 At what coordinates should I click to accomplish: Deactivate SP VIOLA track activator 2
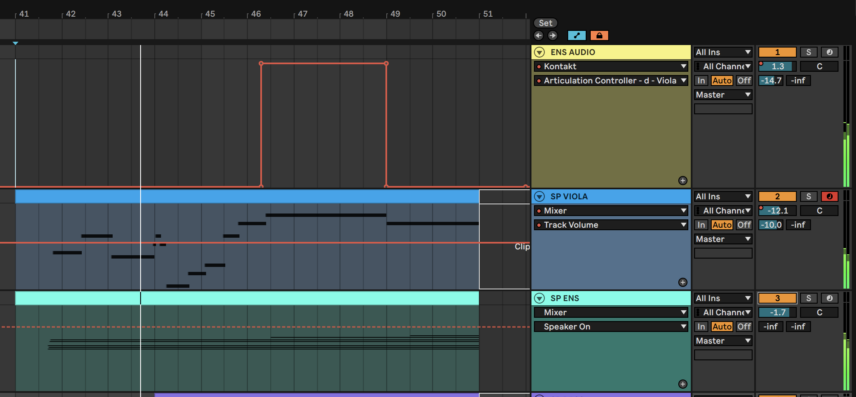click(x=777, y=197)
